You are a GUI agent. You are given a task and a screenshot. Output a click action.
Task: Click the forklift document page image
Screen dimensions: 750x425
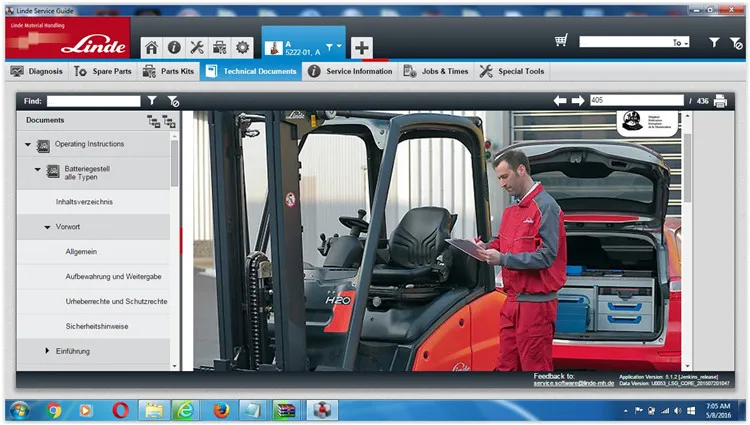click(x=437, y=241)
